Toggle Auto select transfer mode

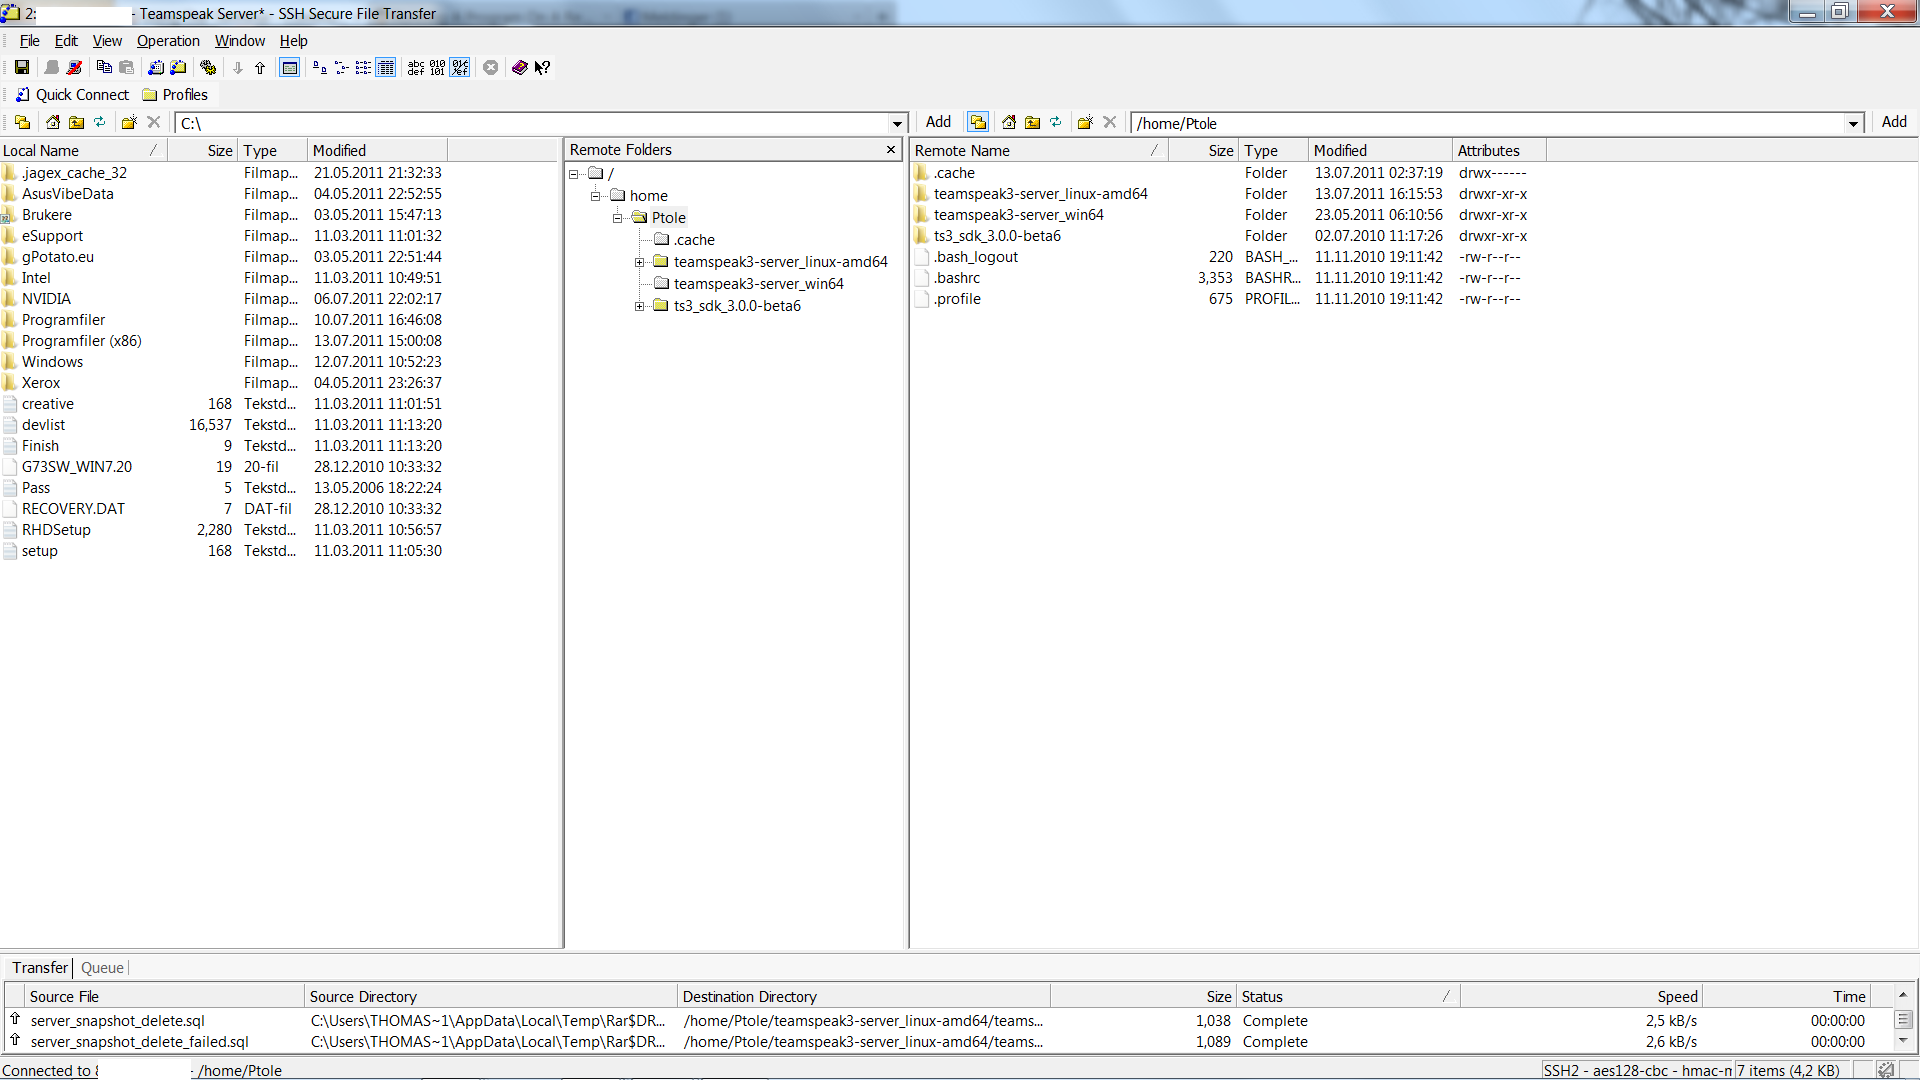coord(460,68)
